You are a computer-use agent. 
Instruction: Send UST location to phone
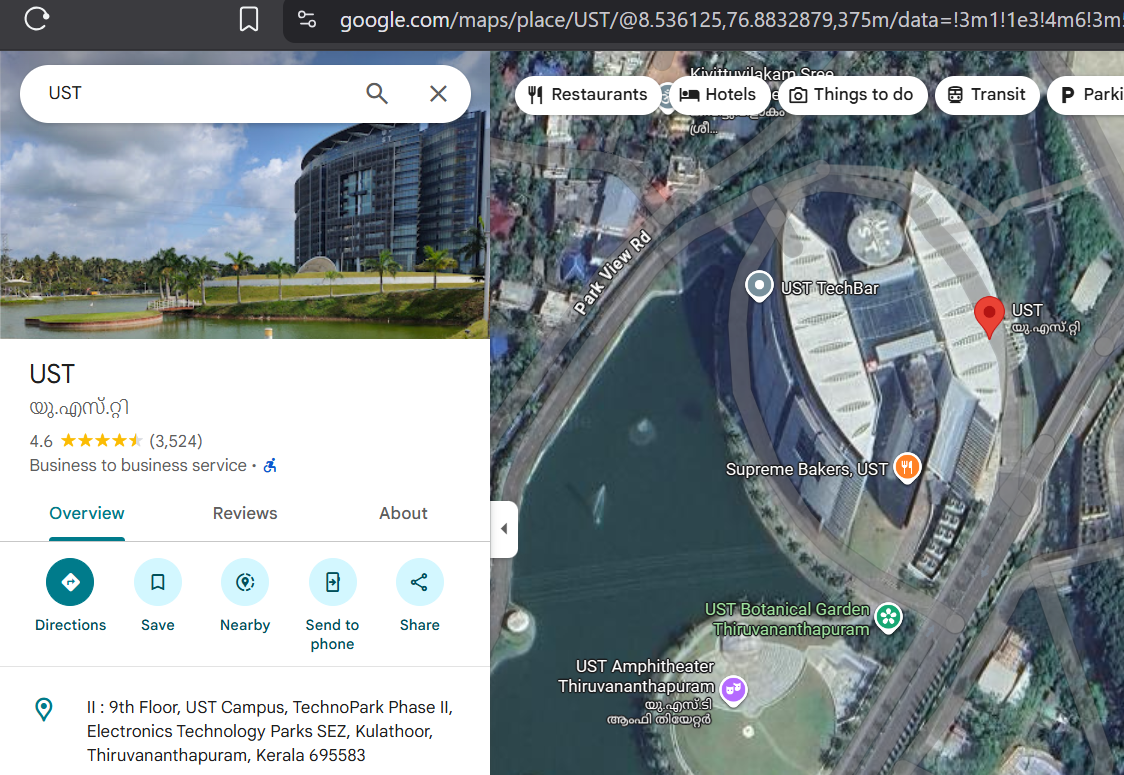332,582
